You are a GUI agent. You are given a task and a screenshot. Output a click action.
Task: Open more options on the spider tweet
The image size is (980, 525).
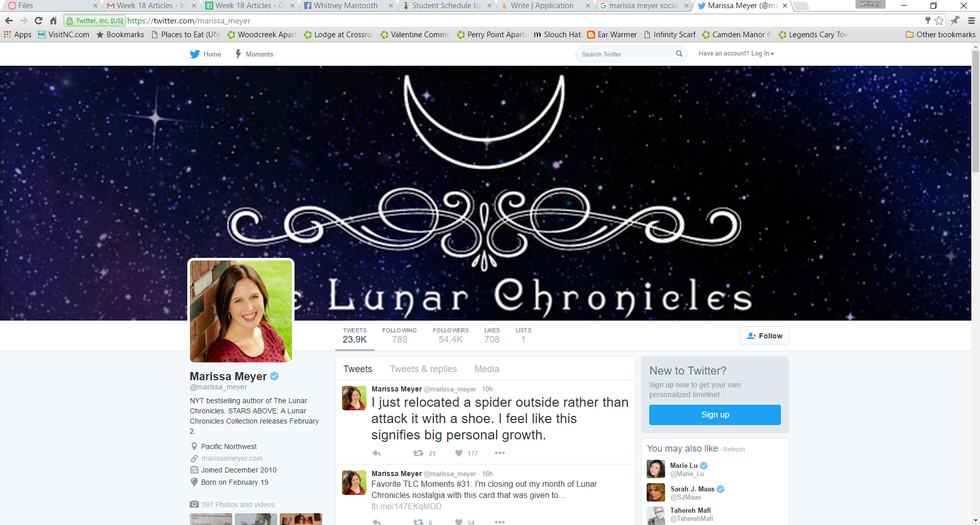(500, 453)
